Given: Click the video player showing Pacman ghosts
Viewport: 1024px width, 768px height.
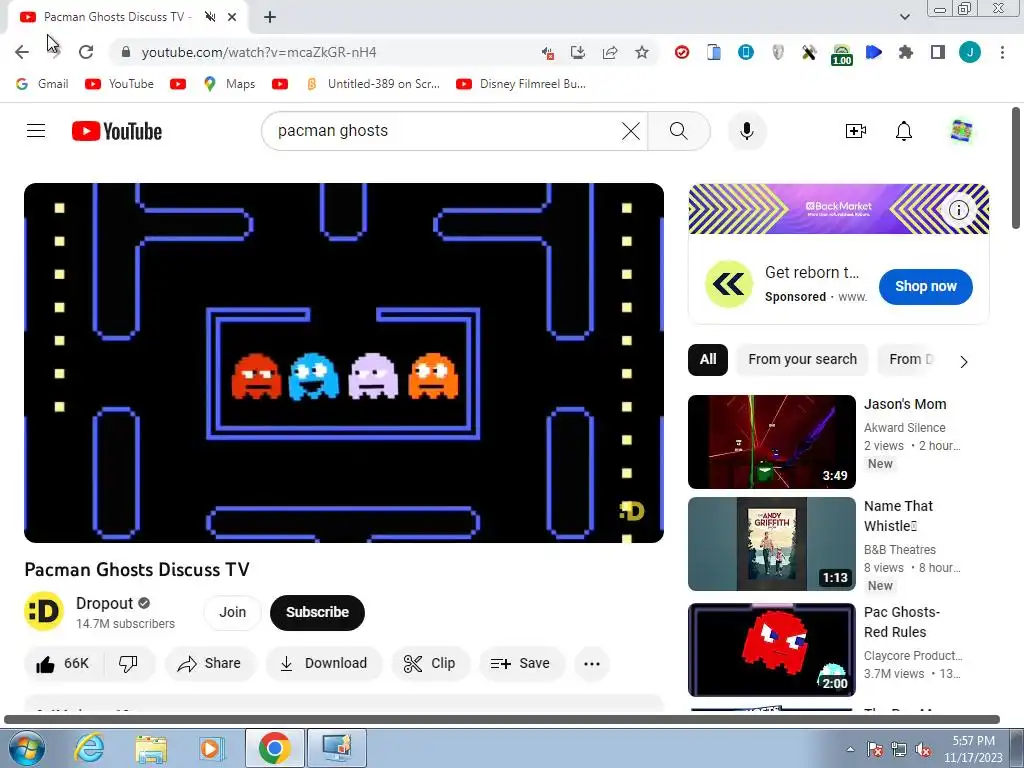Looking at the screenshot, I should tap(344, 363).
